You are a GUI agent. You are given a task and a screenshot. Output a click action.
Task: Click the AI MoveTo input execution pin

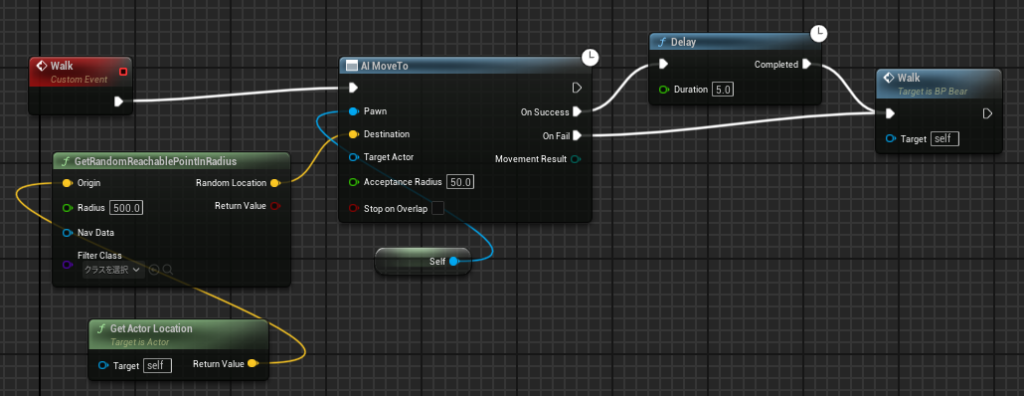tap(353, 88)
